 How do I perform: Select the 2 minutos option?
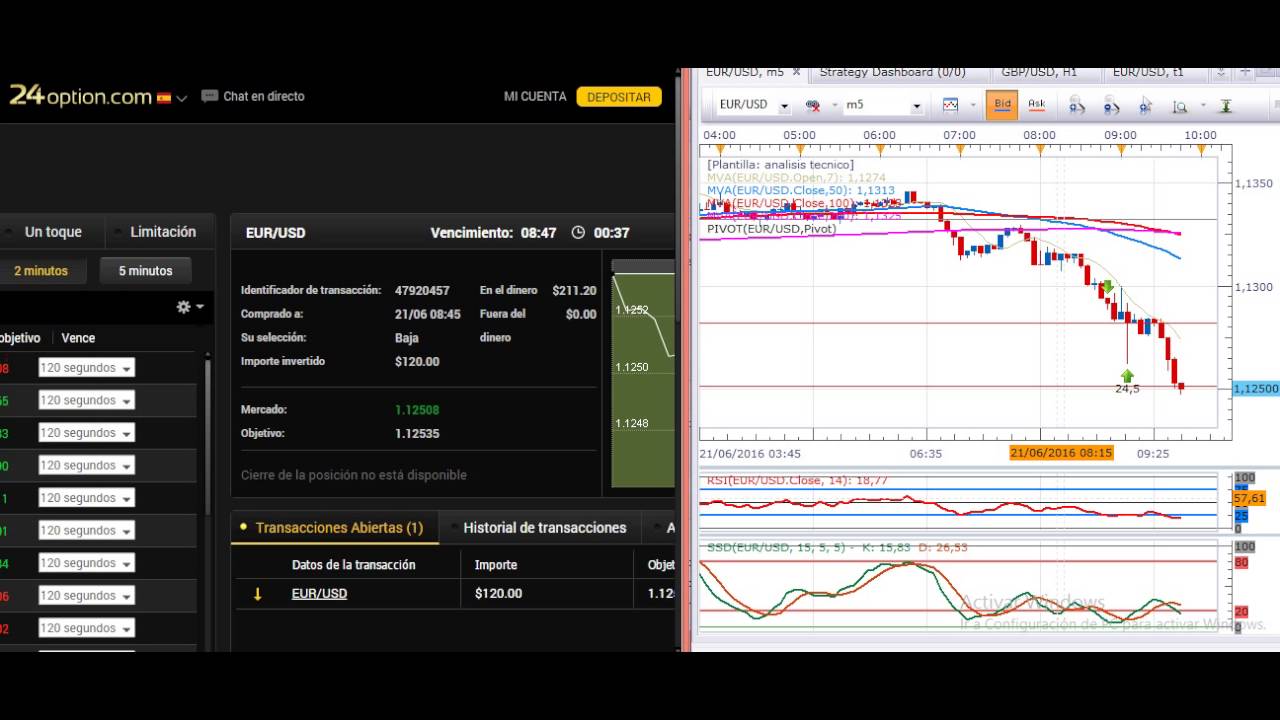point(41,271)
